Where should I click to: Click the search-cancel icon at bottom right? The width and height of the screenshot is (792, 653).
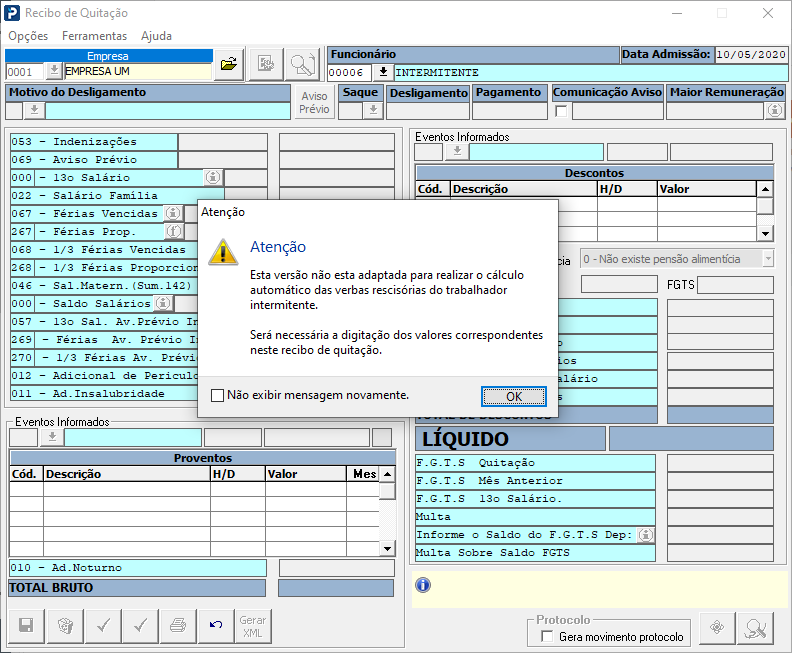point(755,628)
